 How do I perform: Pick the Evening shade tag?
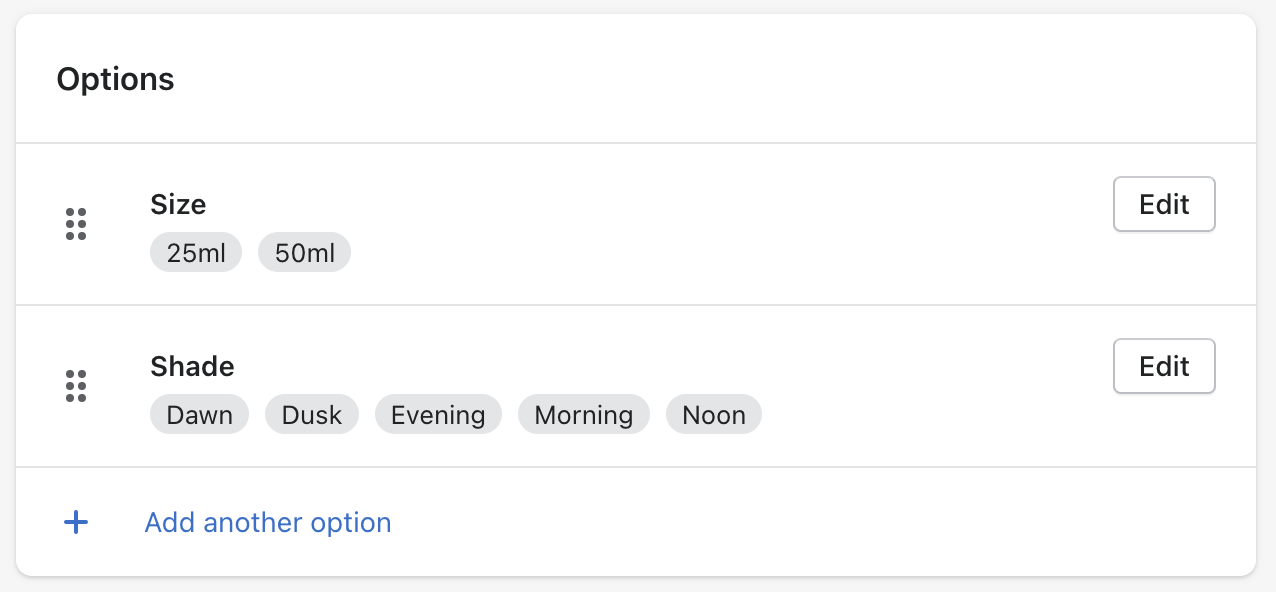438,415
